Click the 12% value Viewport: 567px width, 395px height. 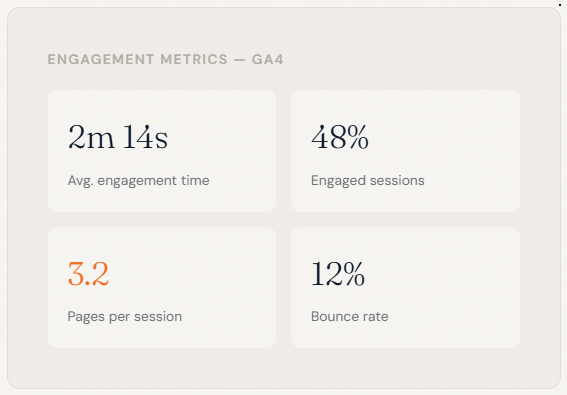(x=338, y=273)
